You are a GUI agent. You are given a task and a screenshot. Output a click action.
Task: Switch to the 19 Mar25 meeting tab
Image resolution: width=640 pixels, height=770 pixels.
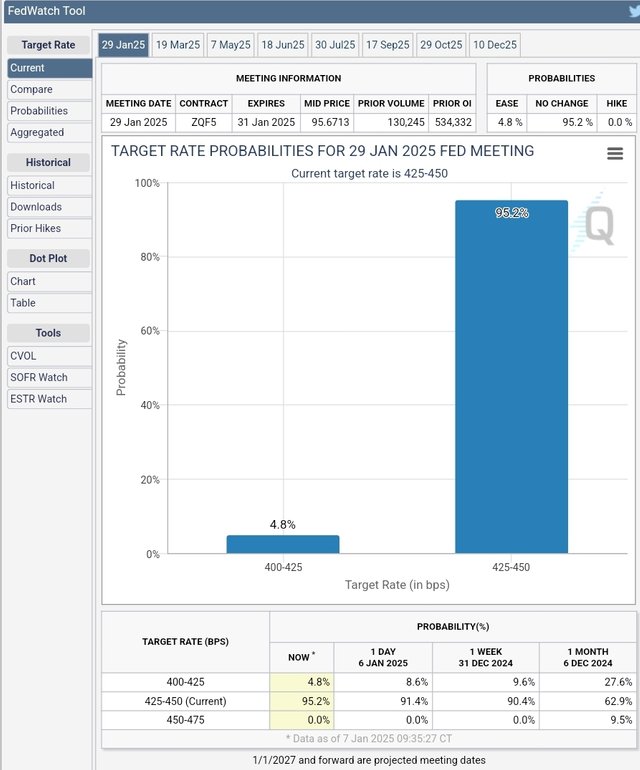(x=178, y=45)
